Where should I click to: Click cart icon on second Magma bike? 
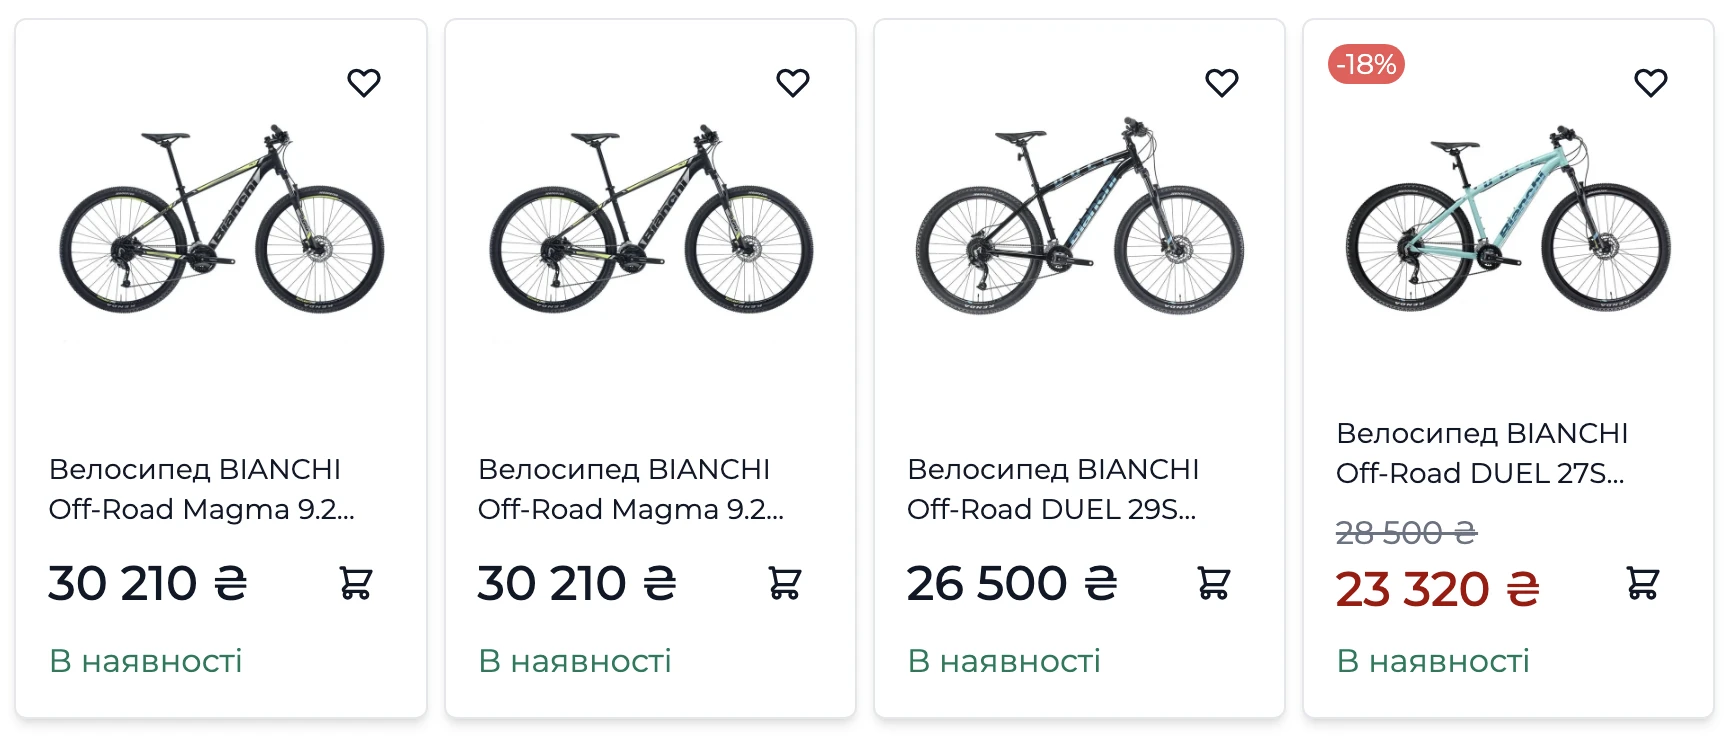(x=785, y=582)
